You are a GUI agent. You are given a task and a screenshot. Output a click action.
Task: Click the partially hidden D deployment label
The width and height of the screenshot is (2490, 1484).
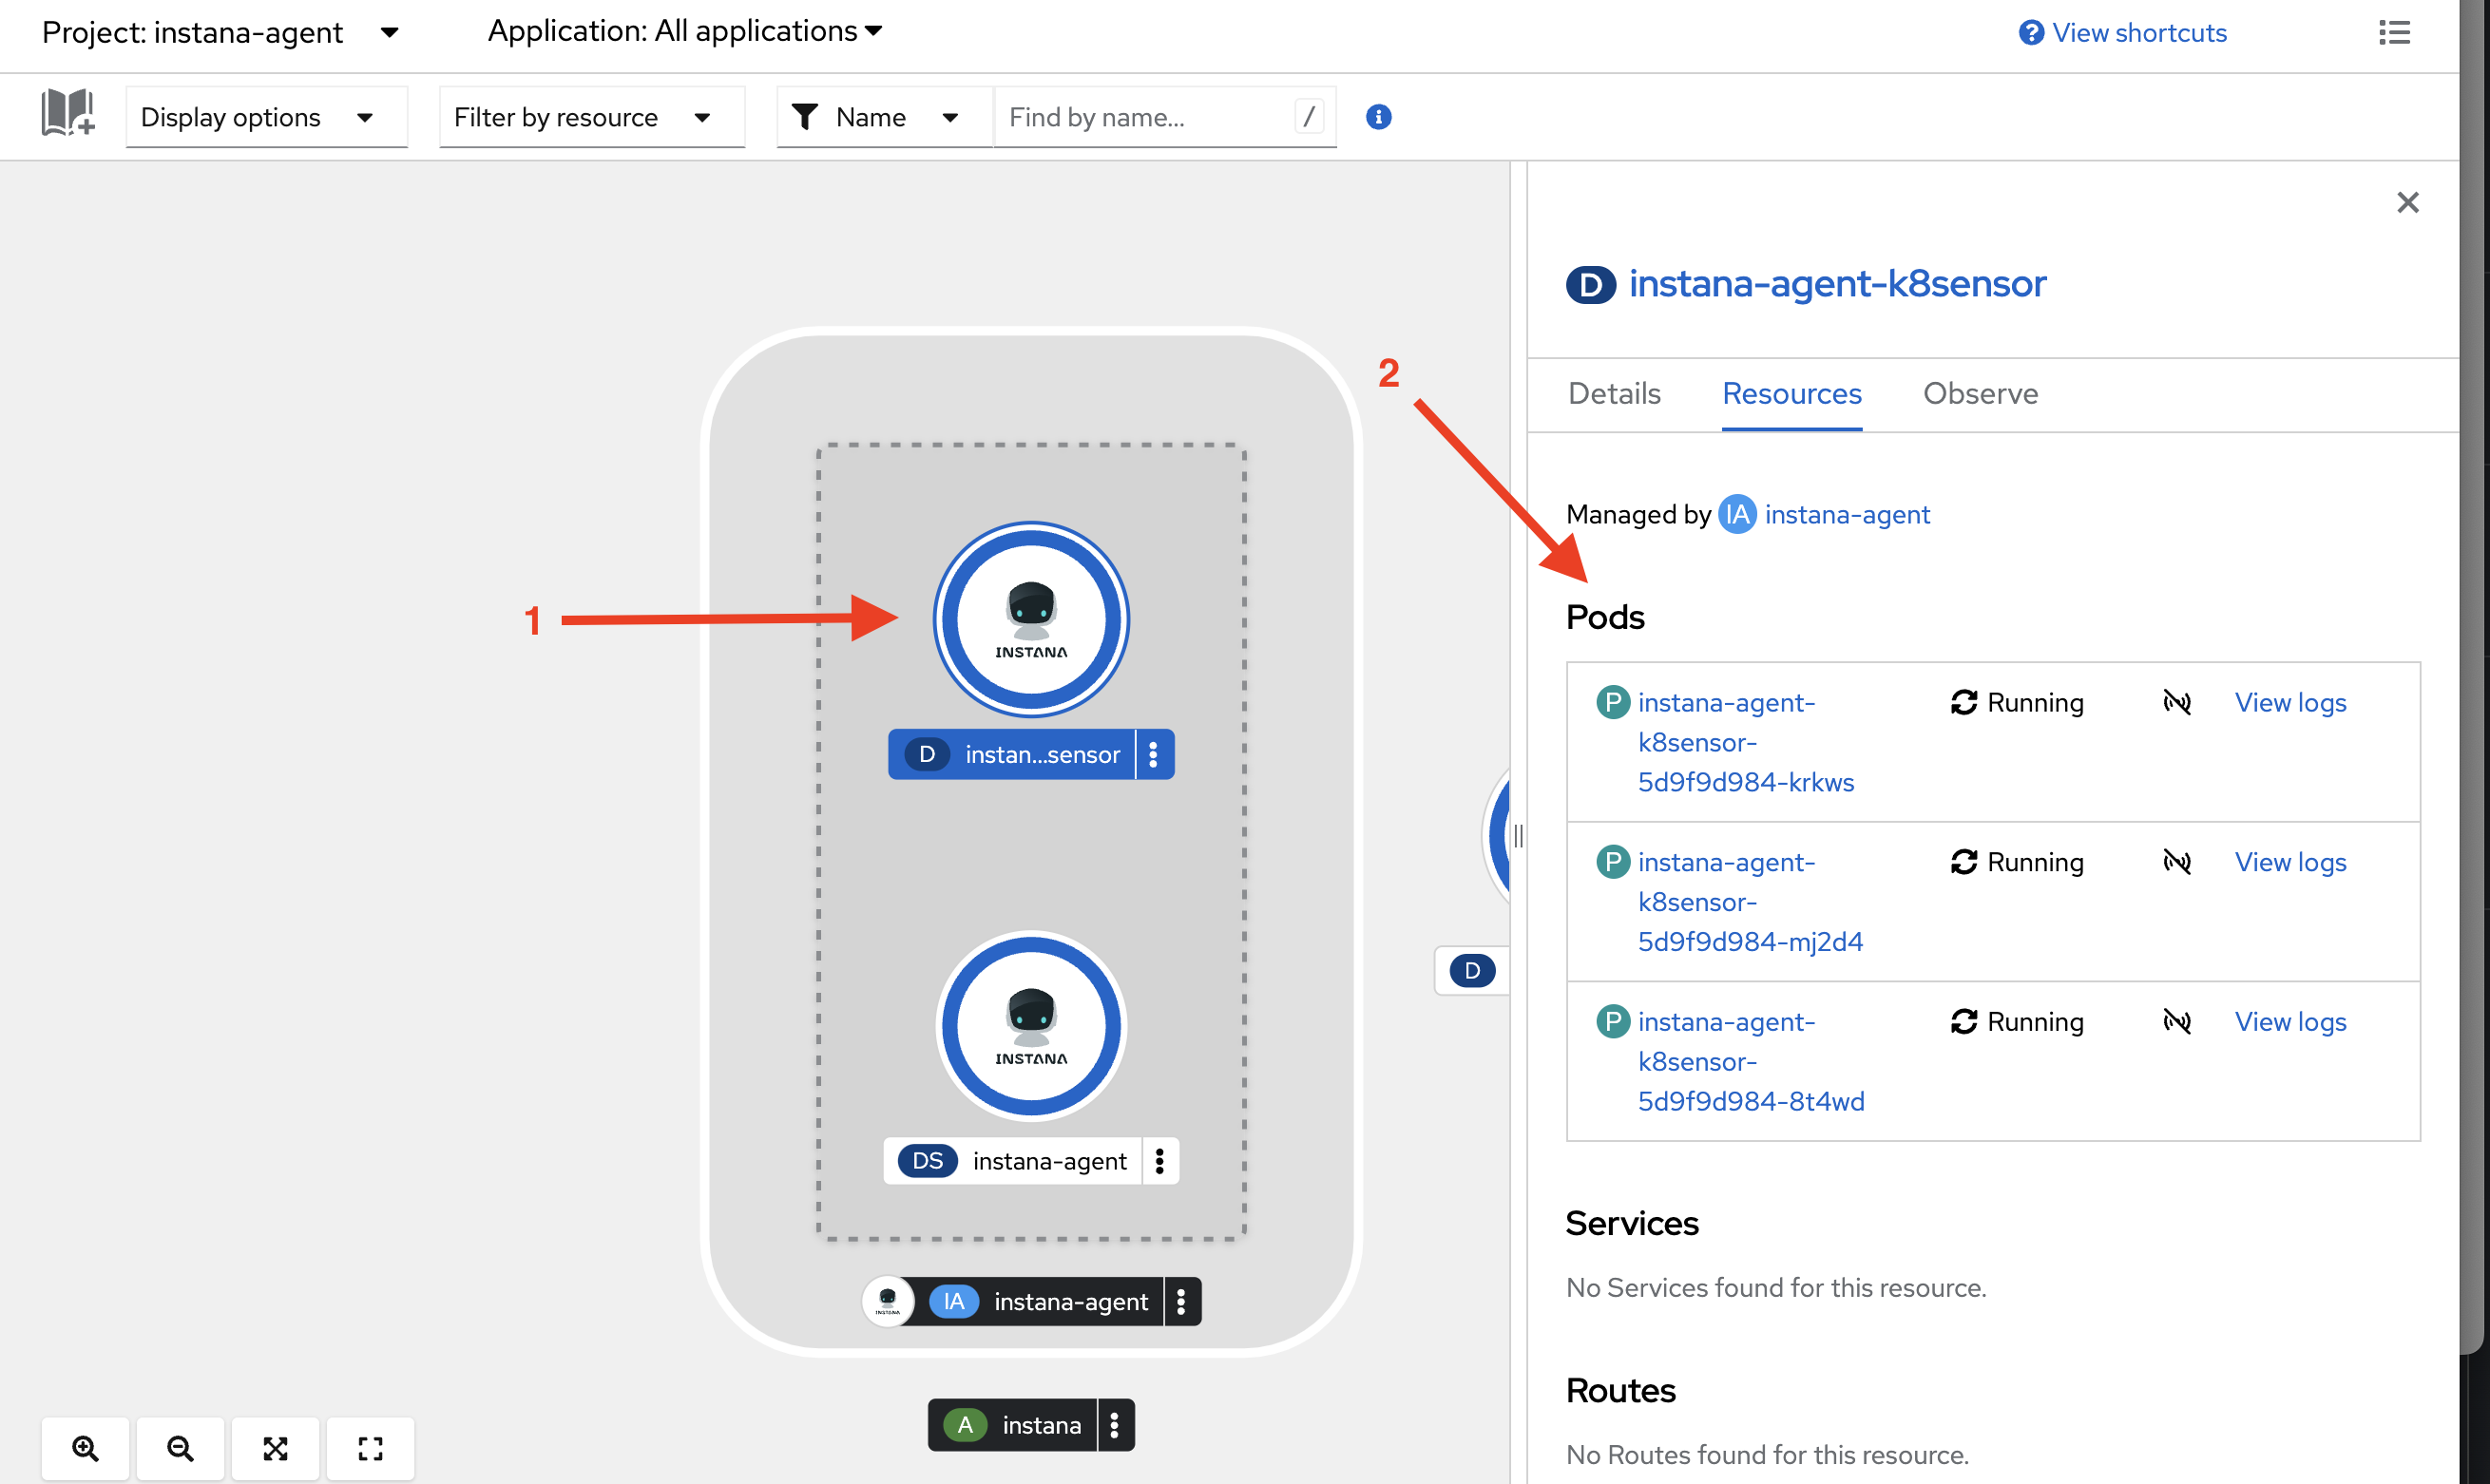click(1472, 970)
